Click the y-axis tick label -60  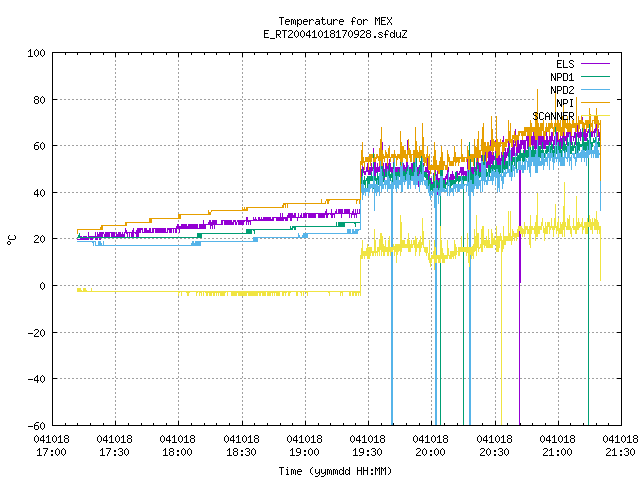click(36, 426)
